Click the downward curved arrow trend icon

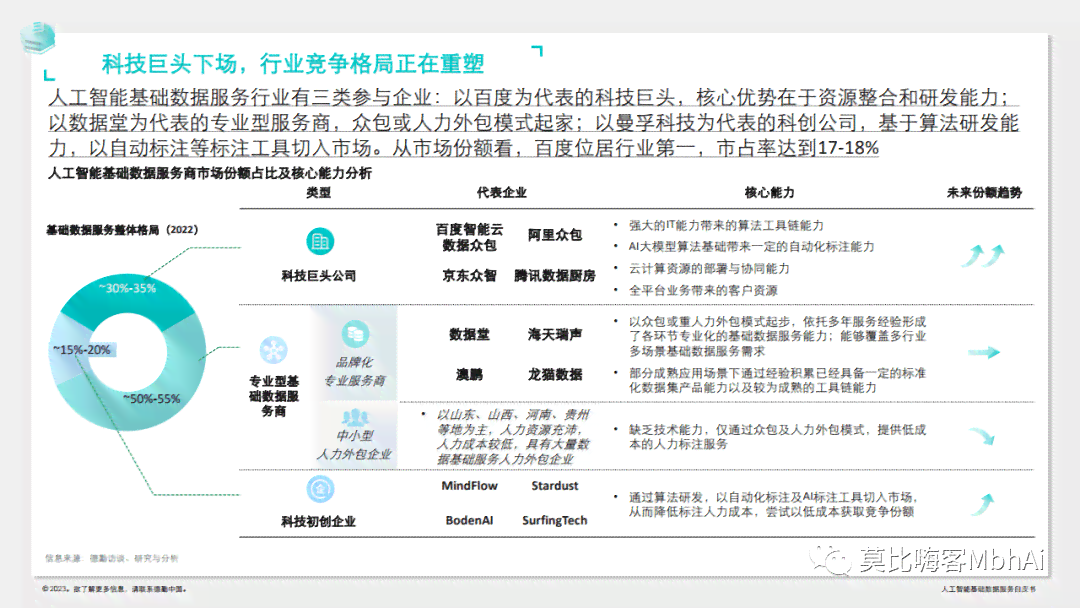pyautogui.click(x=982, y=436)
